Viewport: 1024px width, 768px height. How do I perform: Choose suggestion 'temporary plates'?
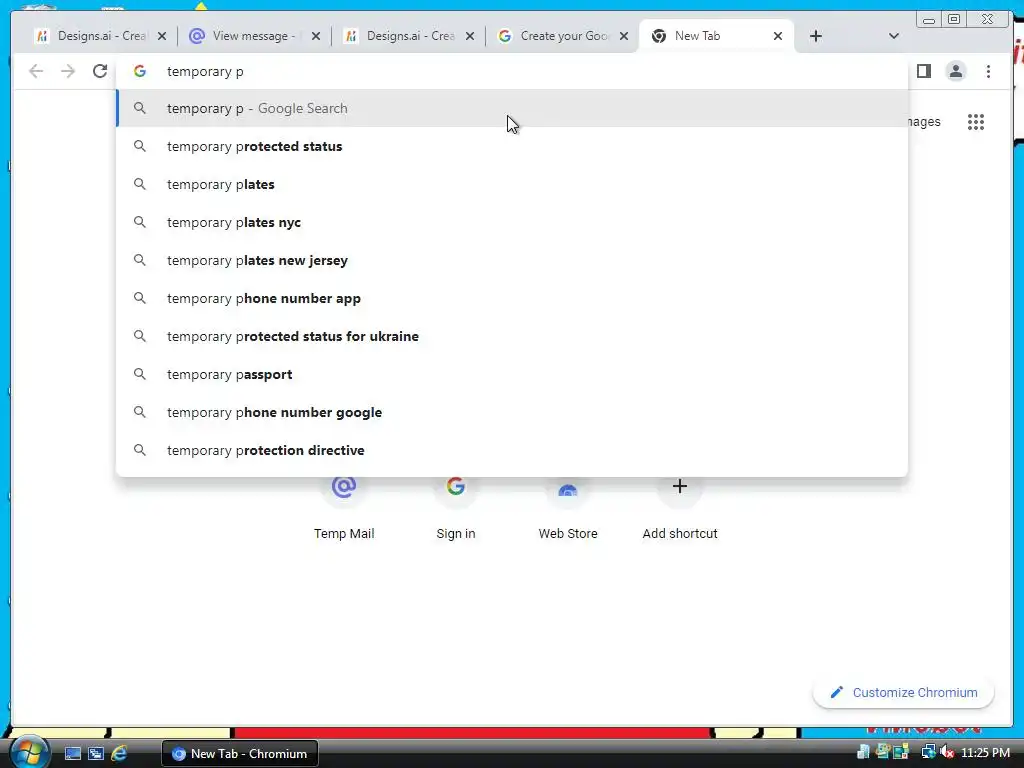pos(512,184)
